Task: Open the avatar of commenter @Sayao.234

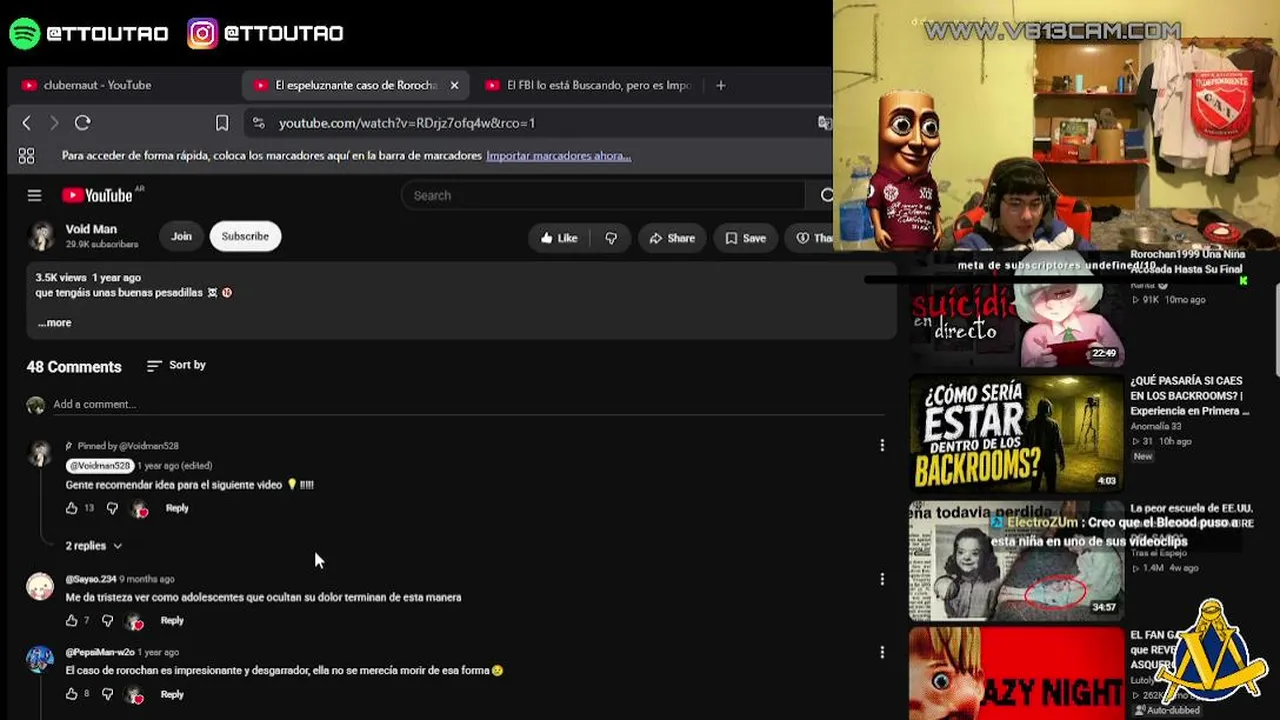Action: tap(40, 587)
